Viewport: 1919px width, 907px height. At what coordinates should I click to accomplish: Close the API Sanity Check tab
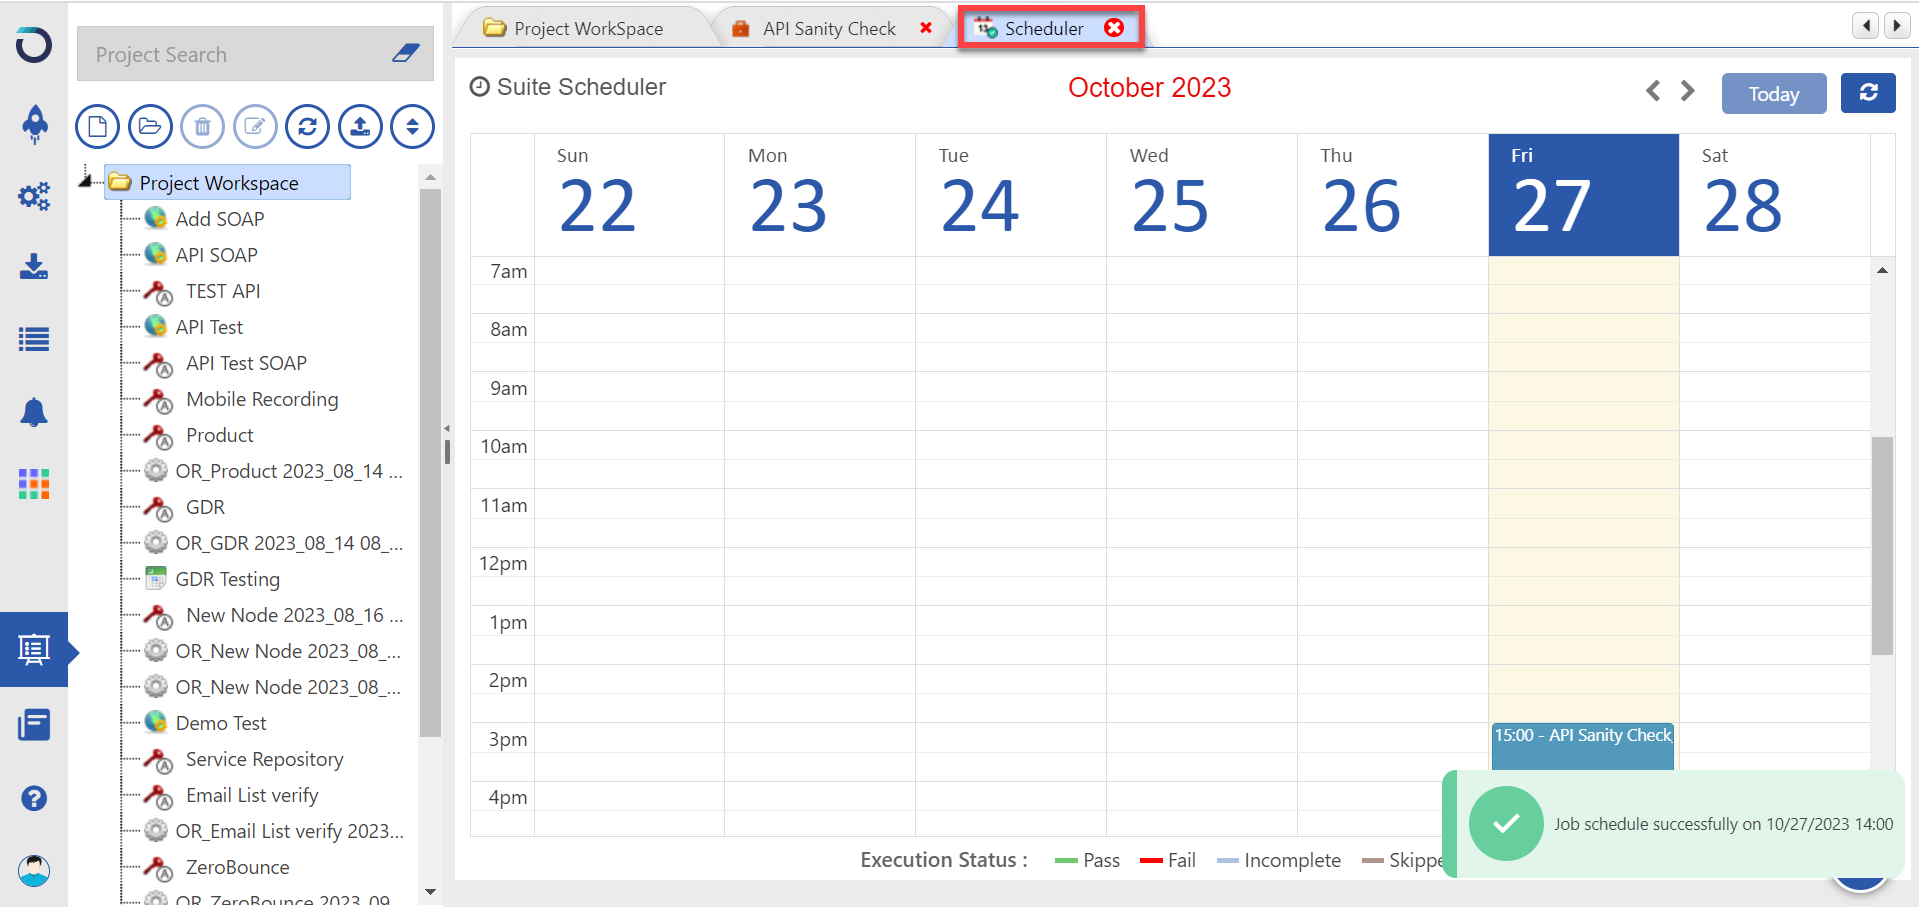click(926, 28)
